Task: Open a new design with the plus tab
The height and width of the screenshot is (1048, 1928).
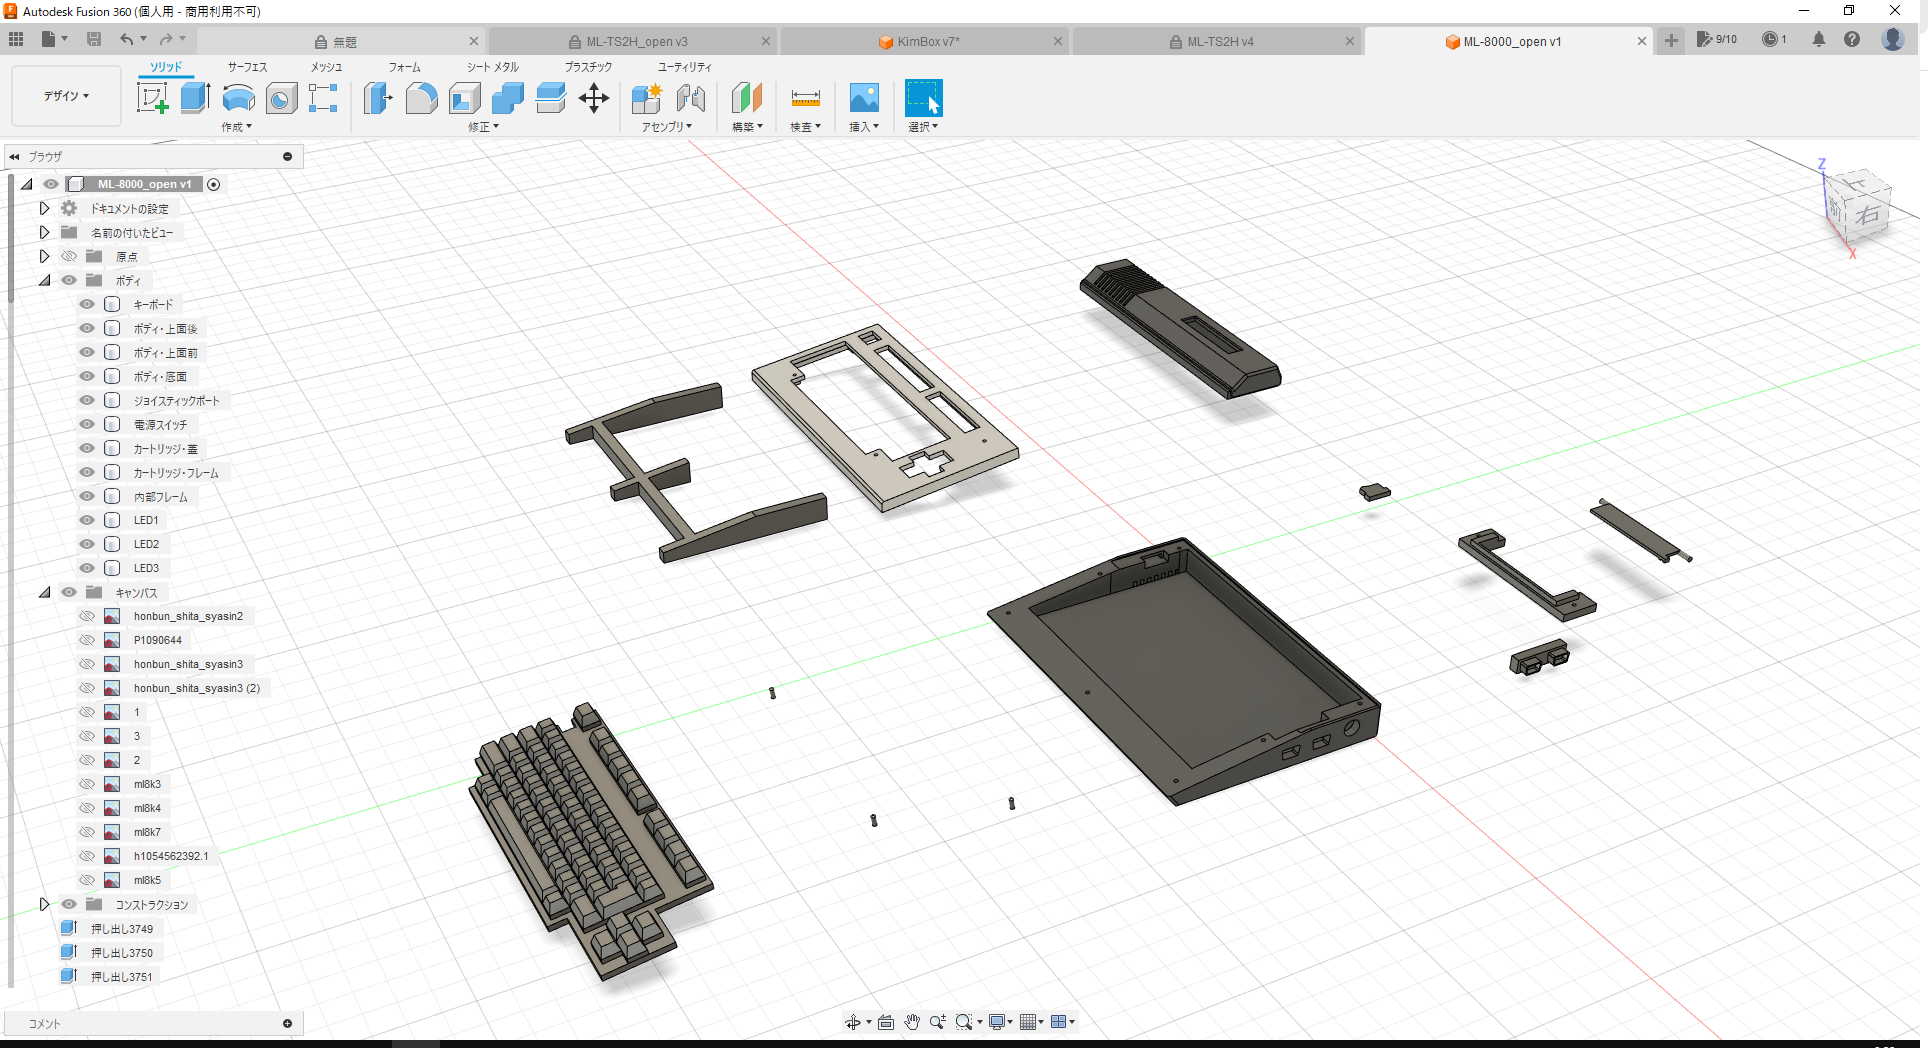Action: (x=1671, y=41)
